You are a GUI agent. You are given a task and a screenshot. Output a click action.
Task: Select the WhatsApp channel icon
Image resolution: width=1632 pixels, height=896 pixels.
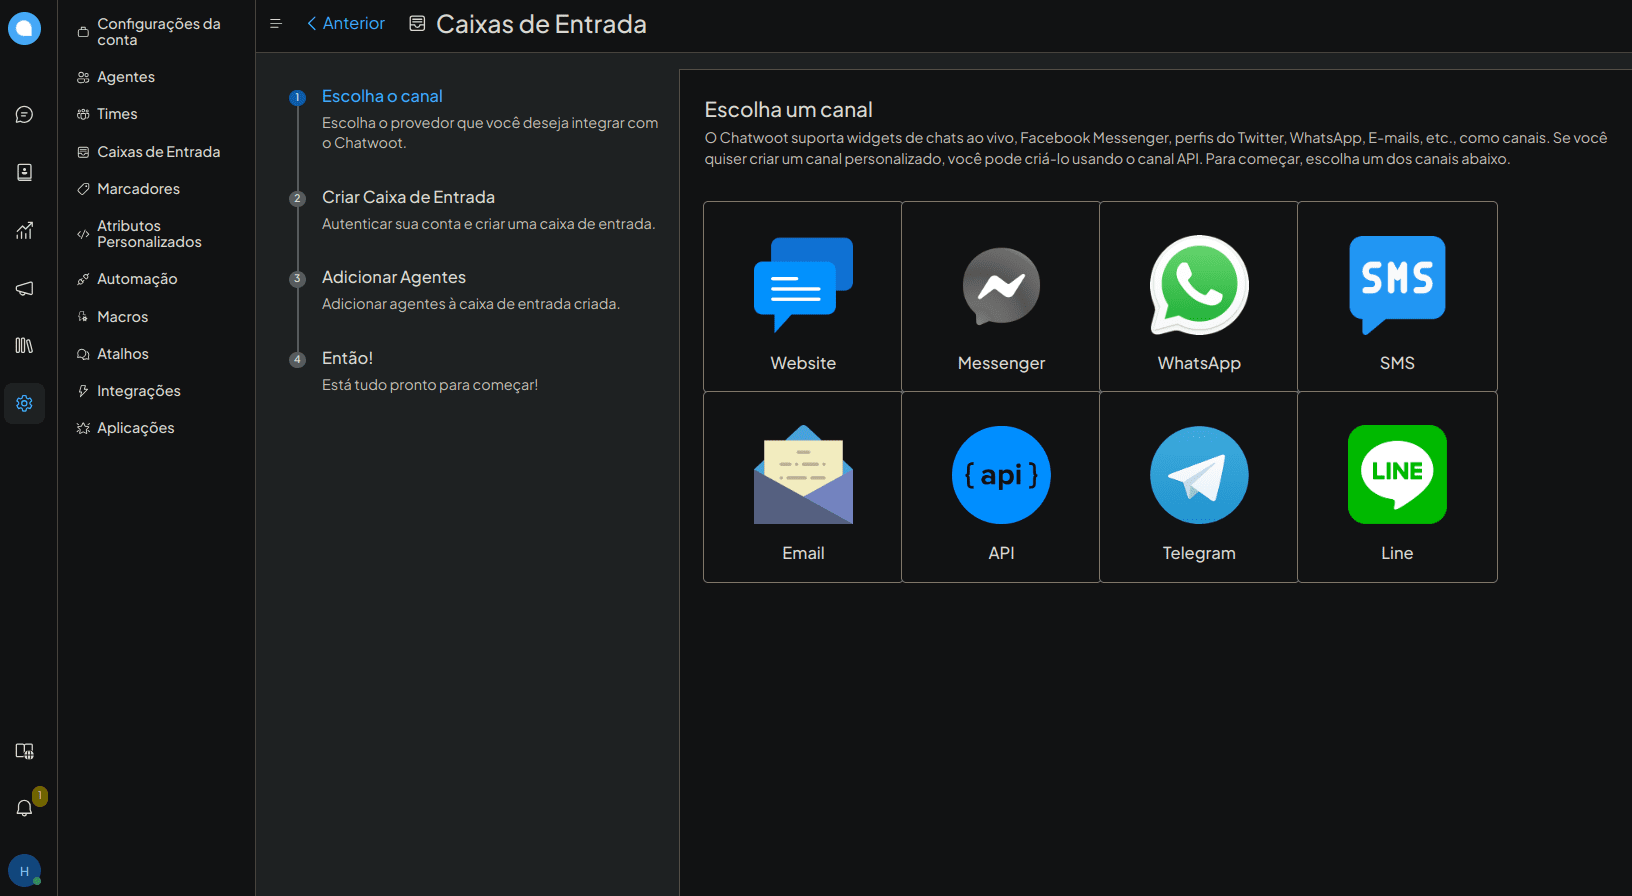pos(1199,286)
